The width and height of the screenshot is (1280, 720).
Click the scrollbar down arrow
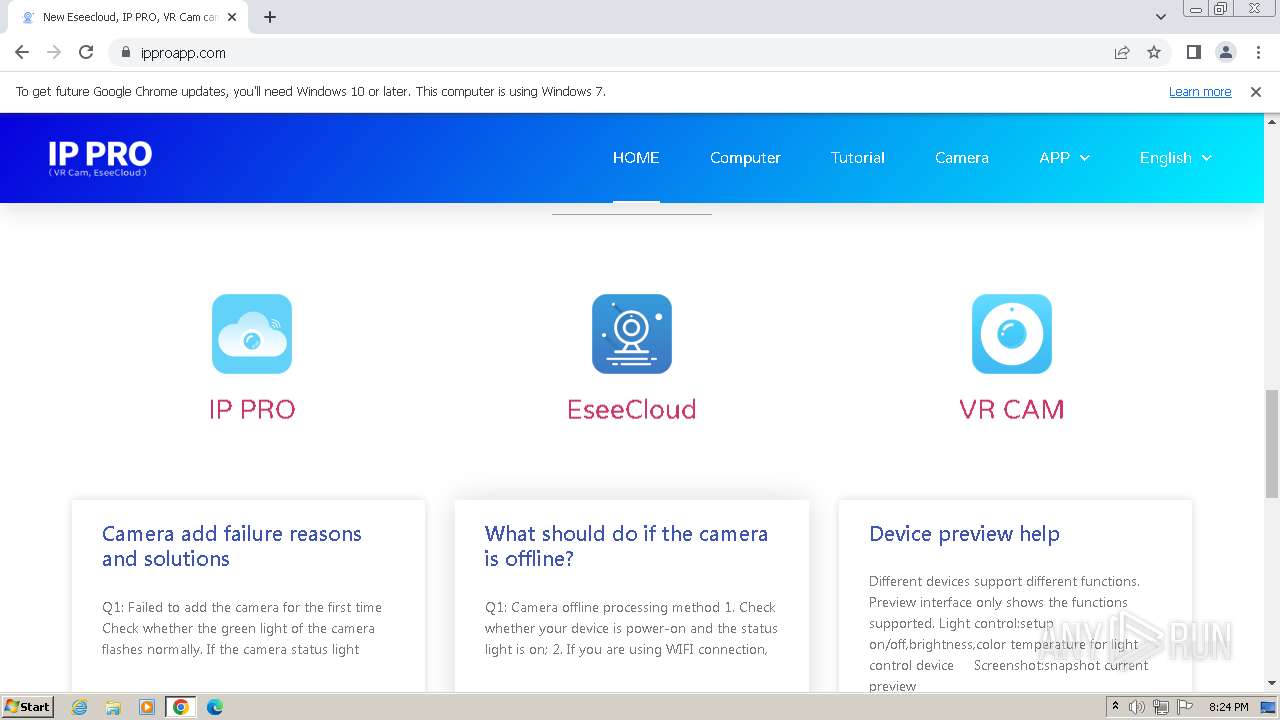click(1272, 683)
